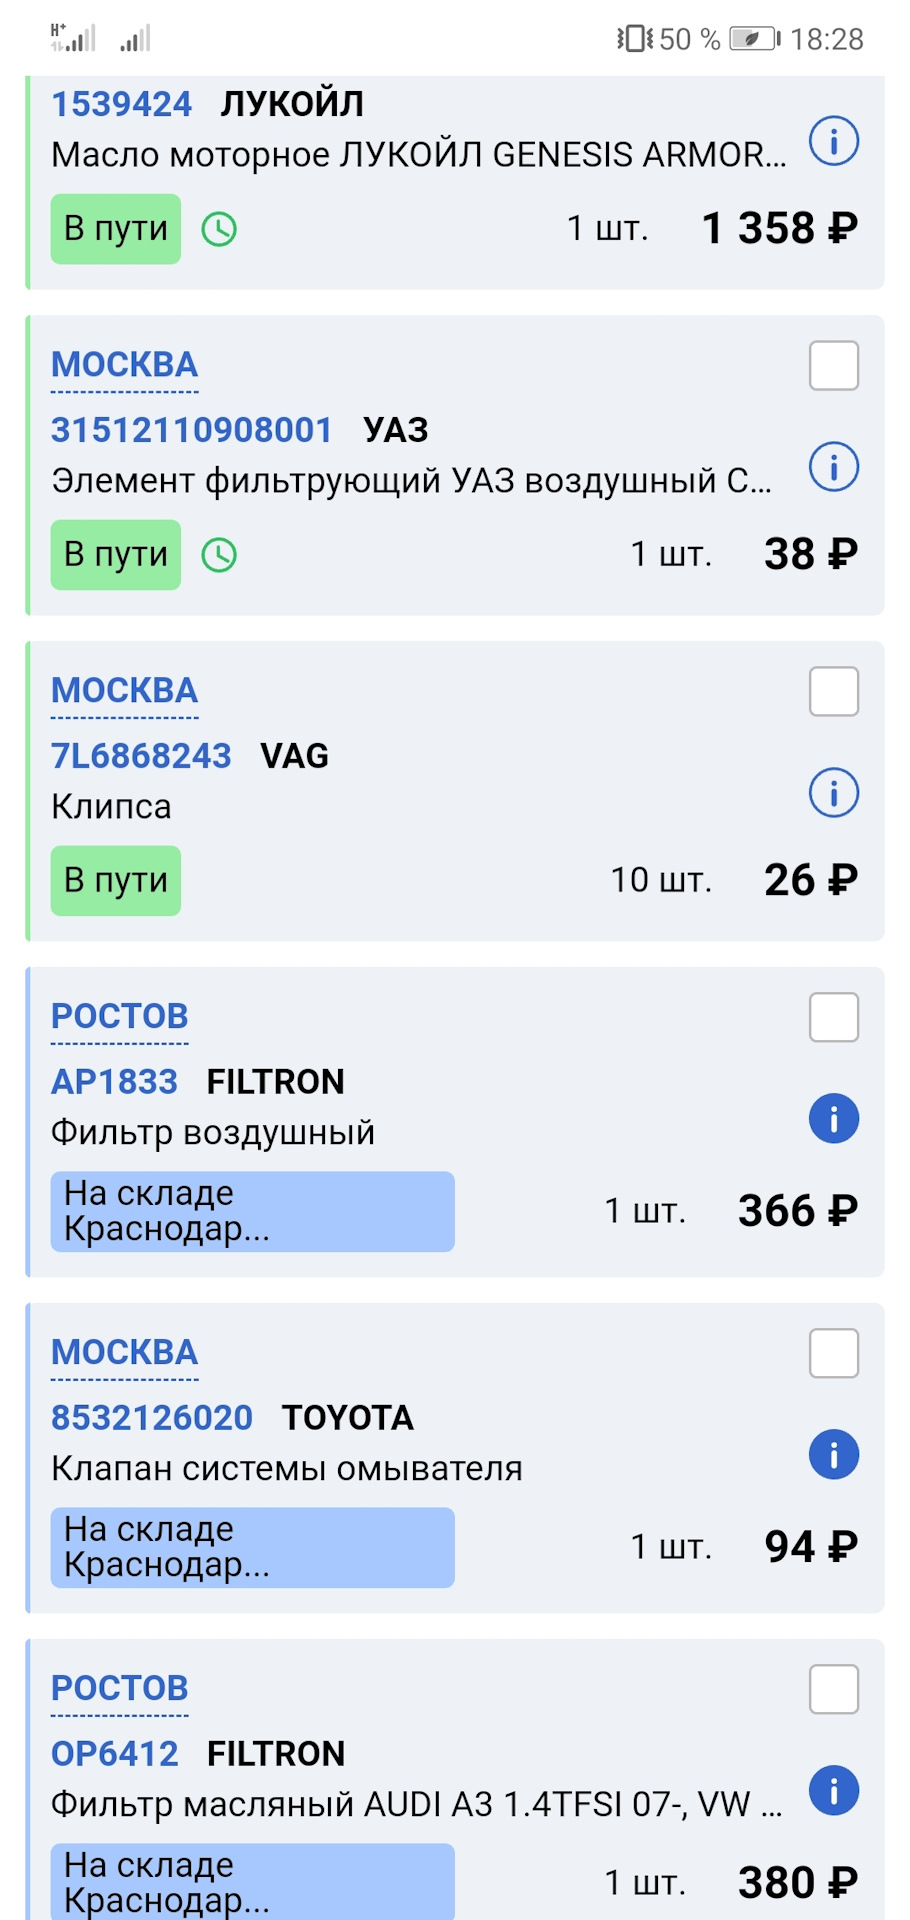Expand МОСКВА location on TOYOTA valve card

(124, 1353)
